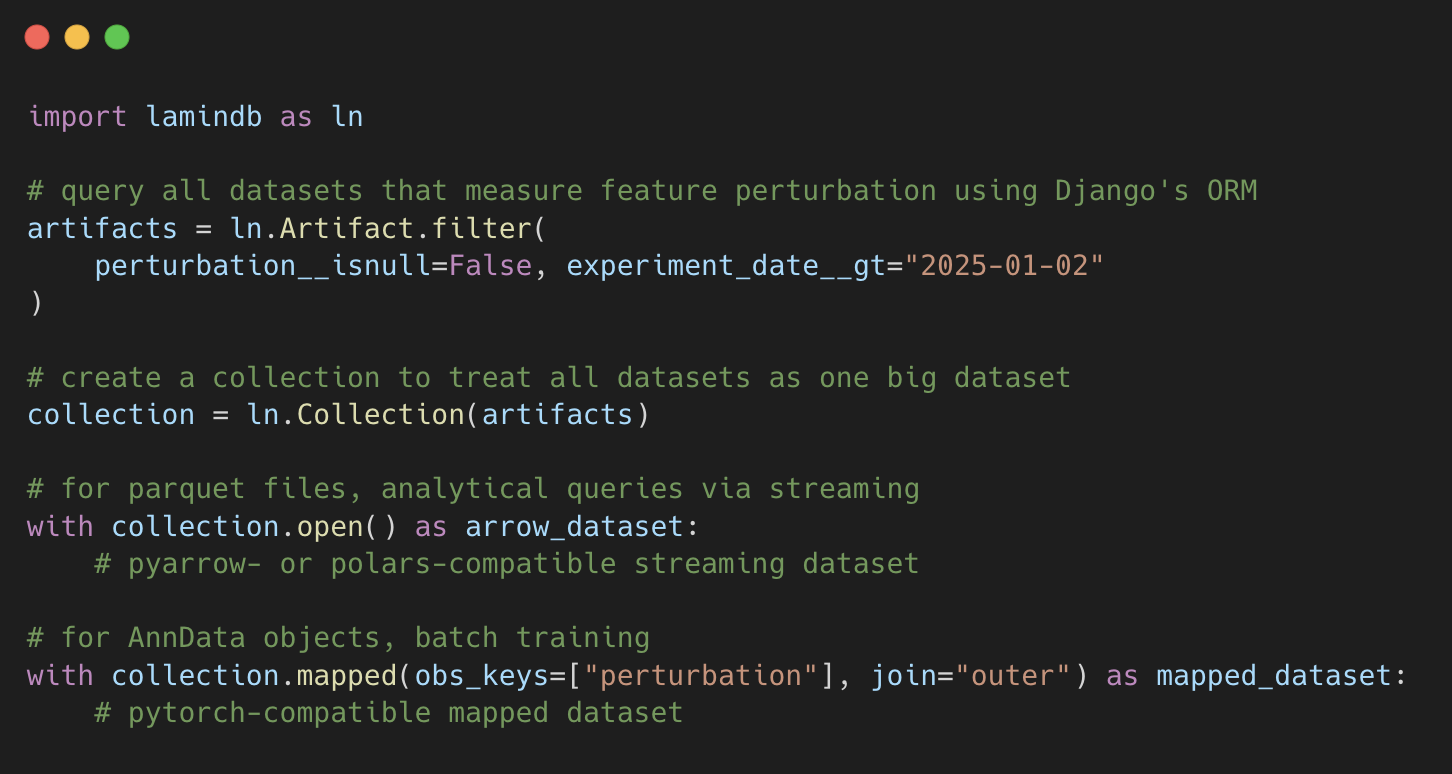Click the "perturbation" string in obs_keys
The width and height of the screenshot is (1452, 774).
(x=701, y=676)
